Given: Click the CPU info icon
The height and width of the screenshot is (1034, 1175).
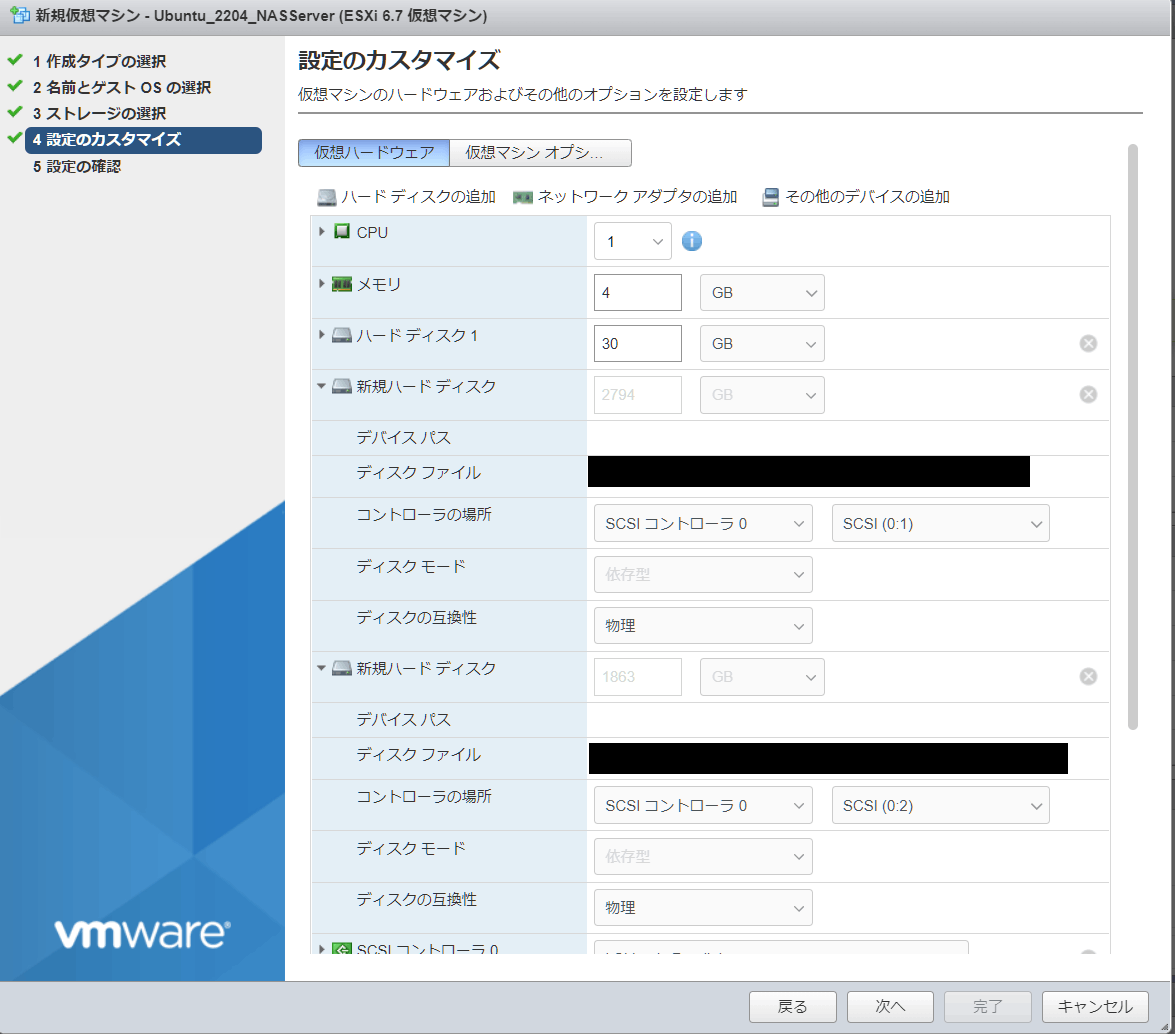Looking at the screenshot, I should pyautogui.click(x=692, y=241).
